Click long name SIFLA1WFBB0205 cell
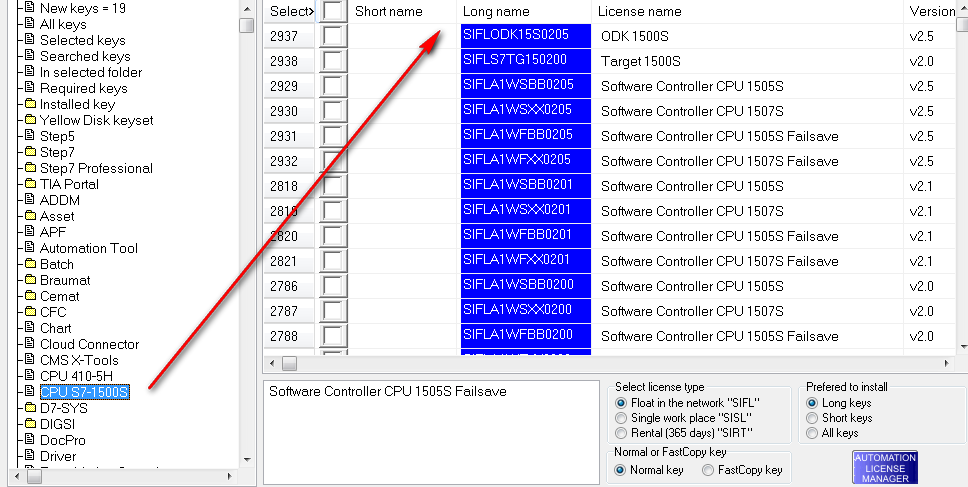This screenshot has height=487, width=968. click(525, 135)
